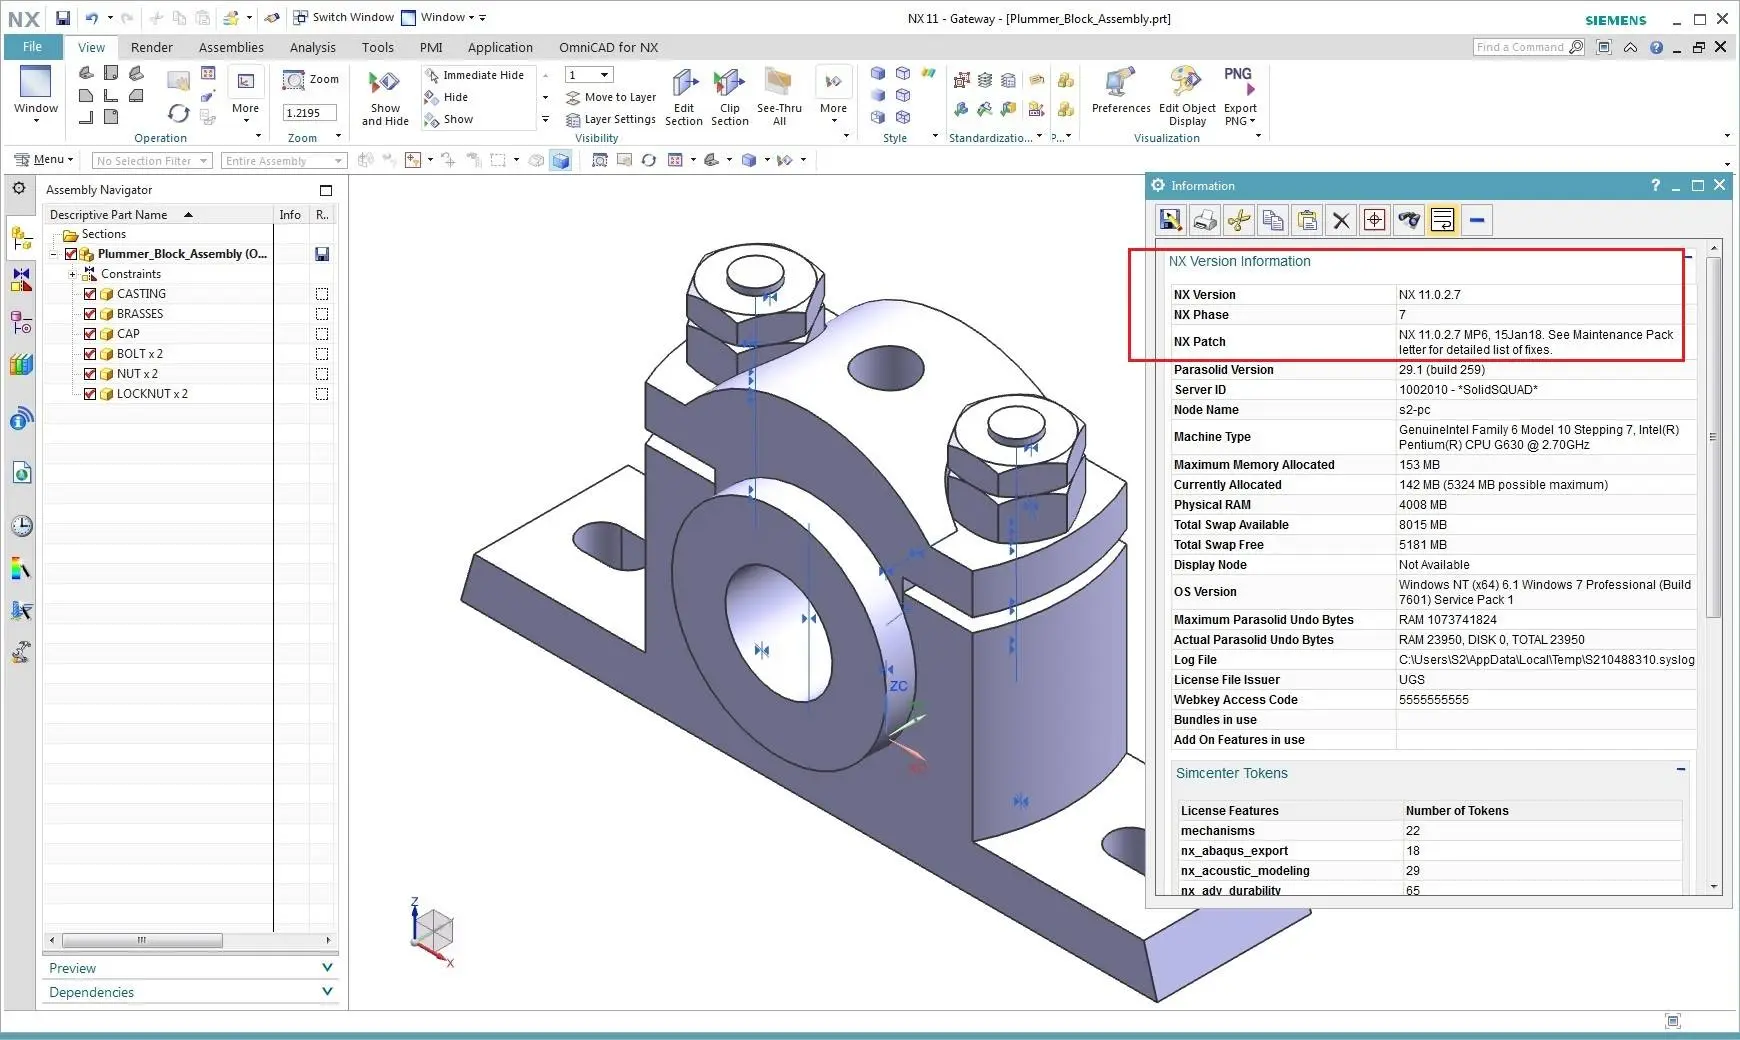1740x1040 pixels.
Task: Click the Find a Command search box
Action: coord(1529,47)
